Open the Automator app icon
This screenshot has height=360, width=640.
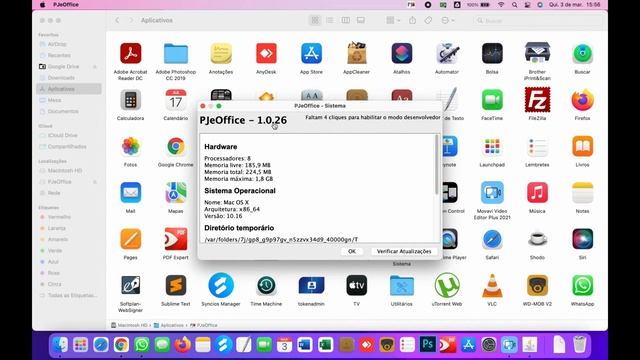point(447,53)
